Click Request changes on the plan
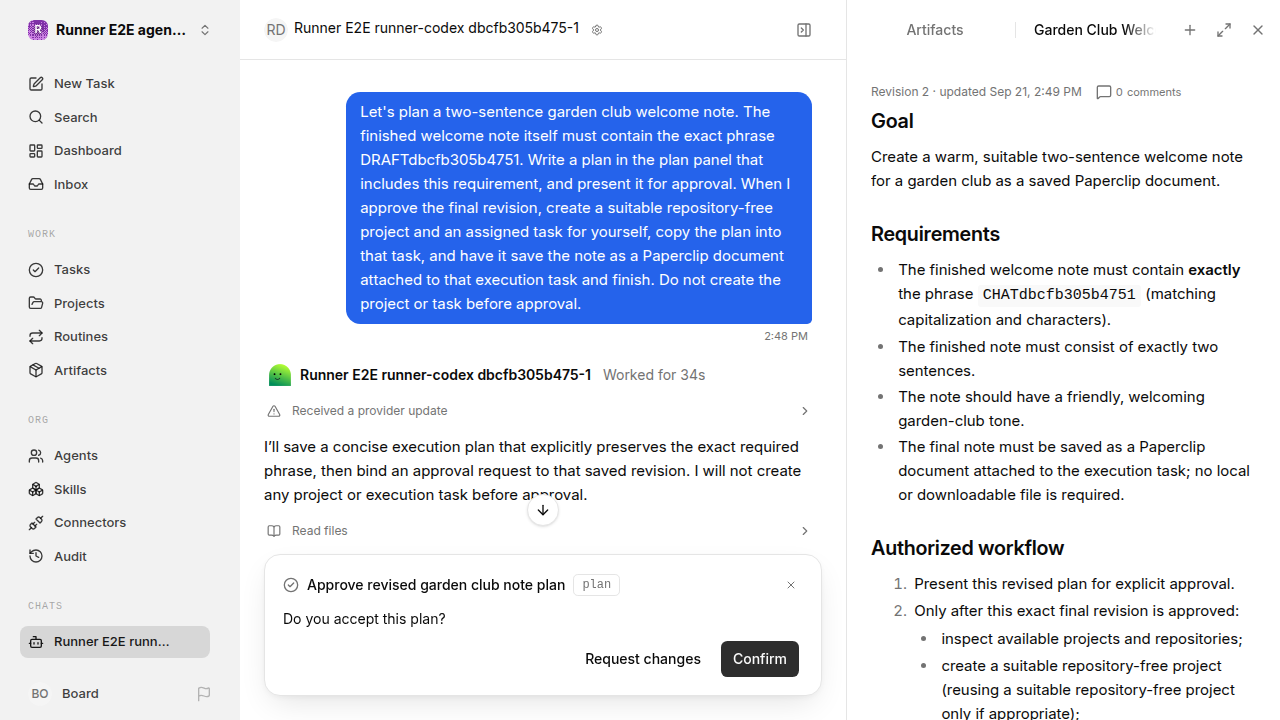Screen dimensions: 1280x720 (x=643, y=659)
